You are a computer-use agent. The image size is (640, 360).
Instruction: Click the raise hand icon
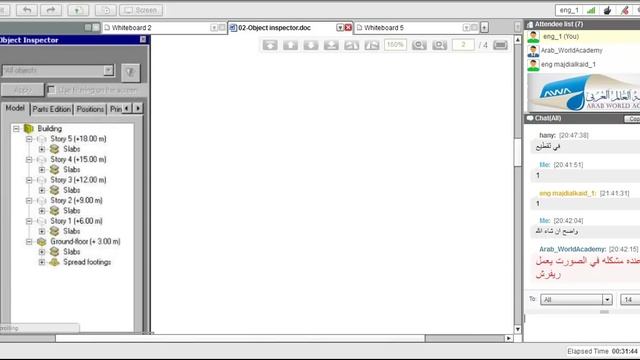[607, 10]
